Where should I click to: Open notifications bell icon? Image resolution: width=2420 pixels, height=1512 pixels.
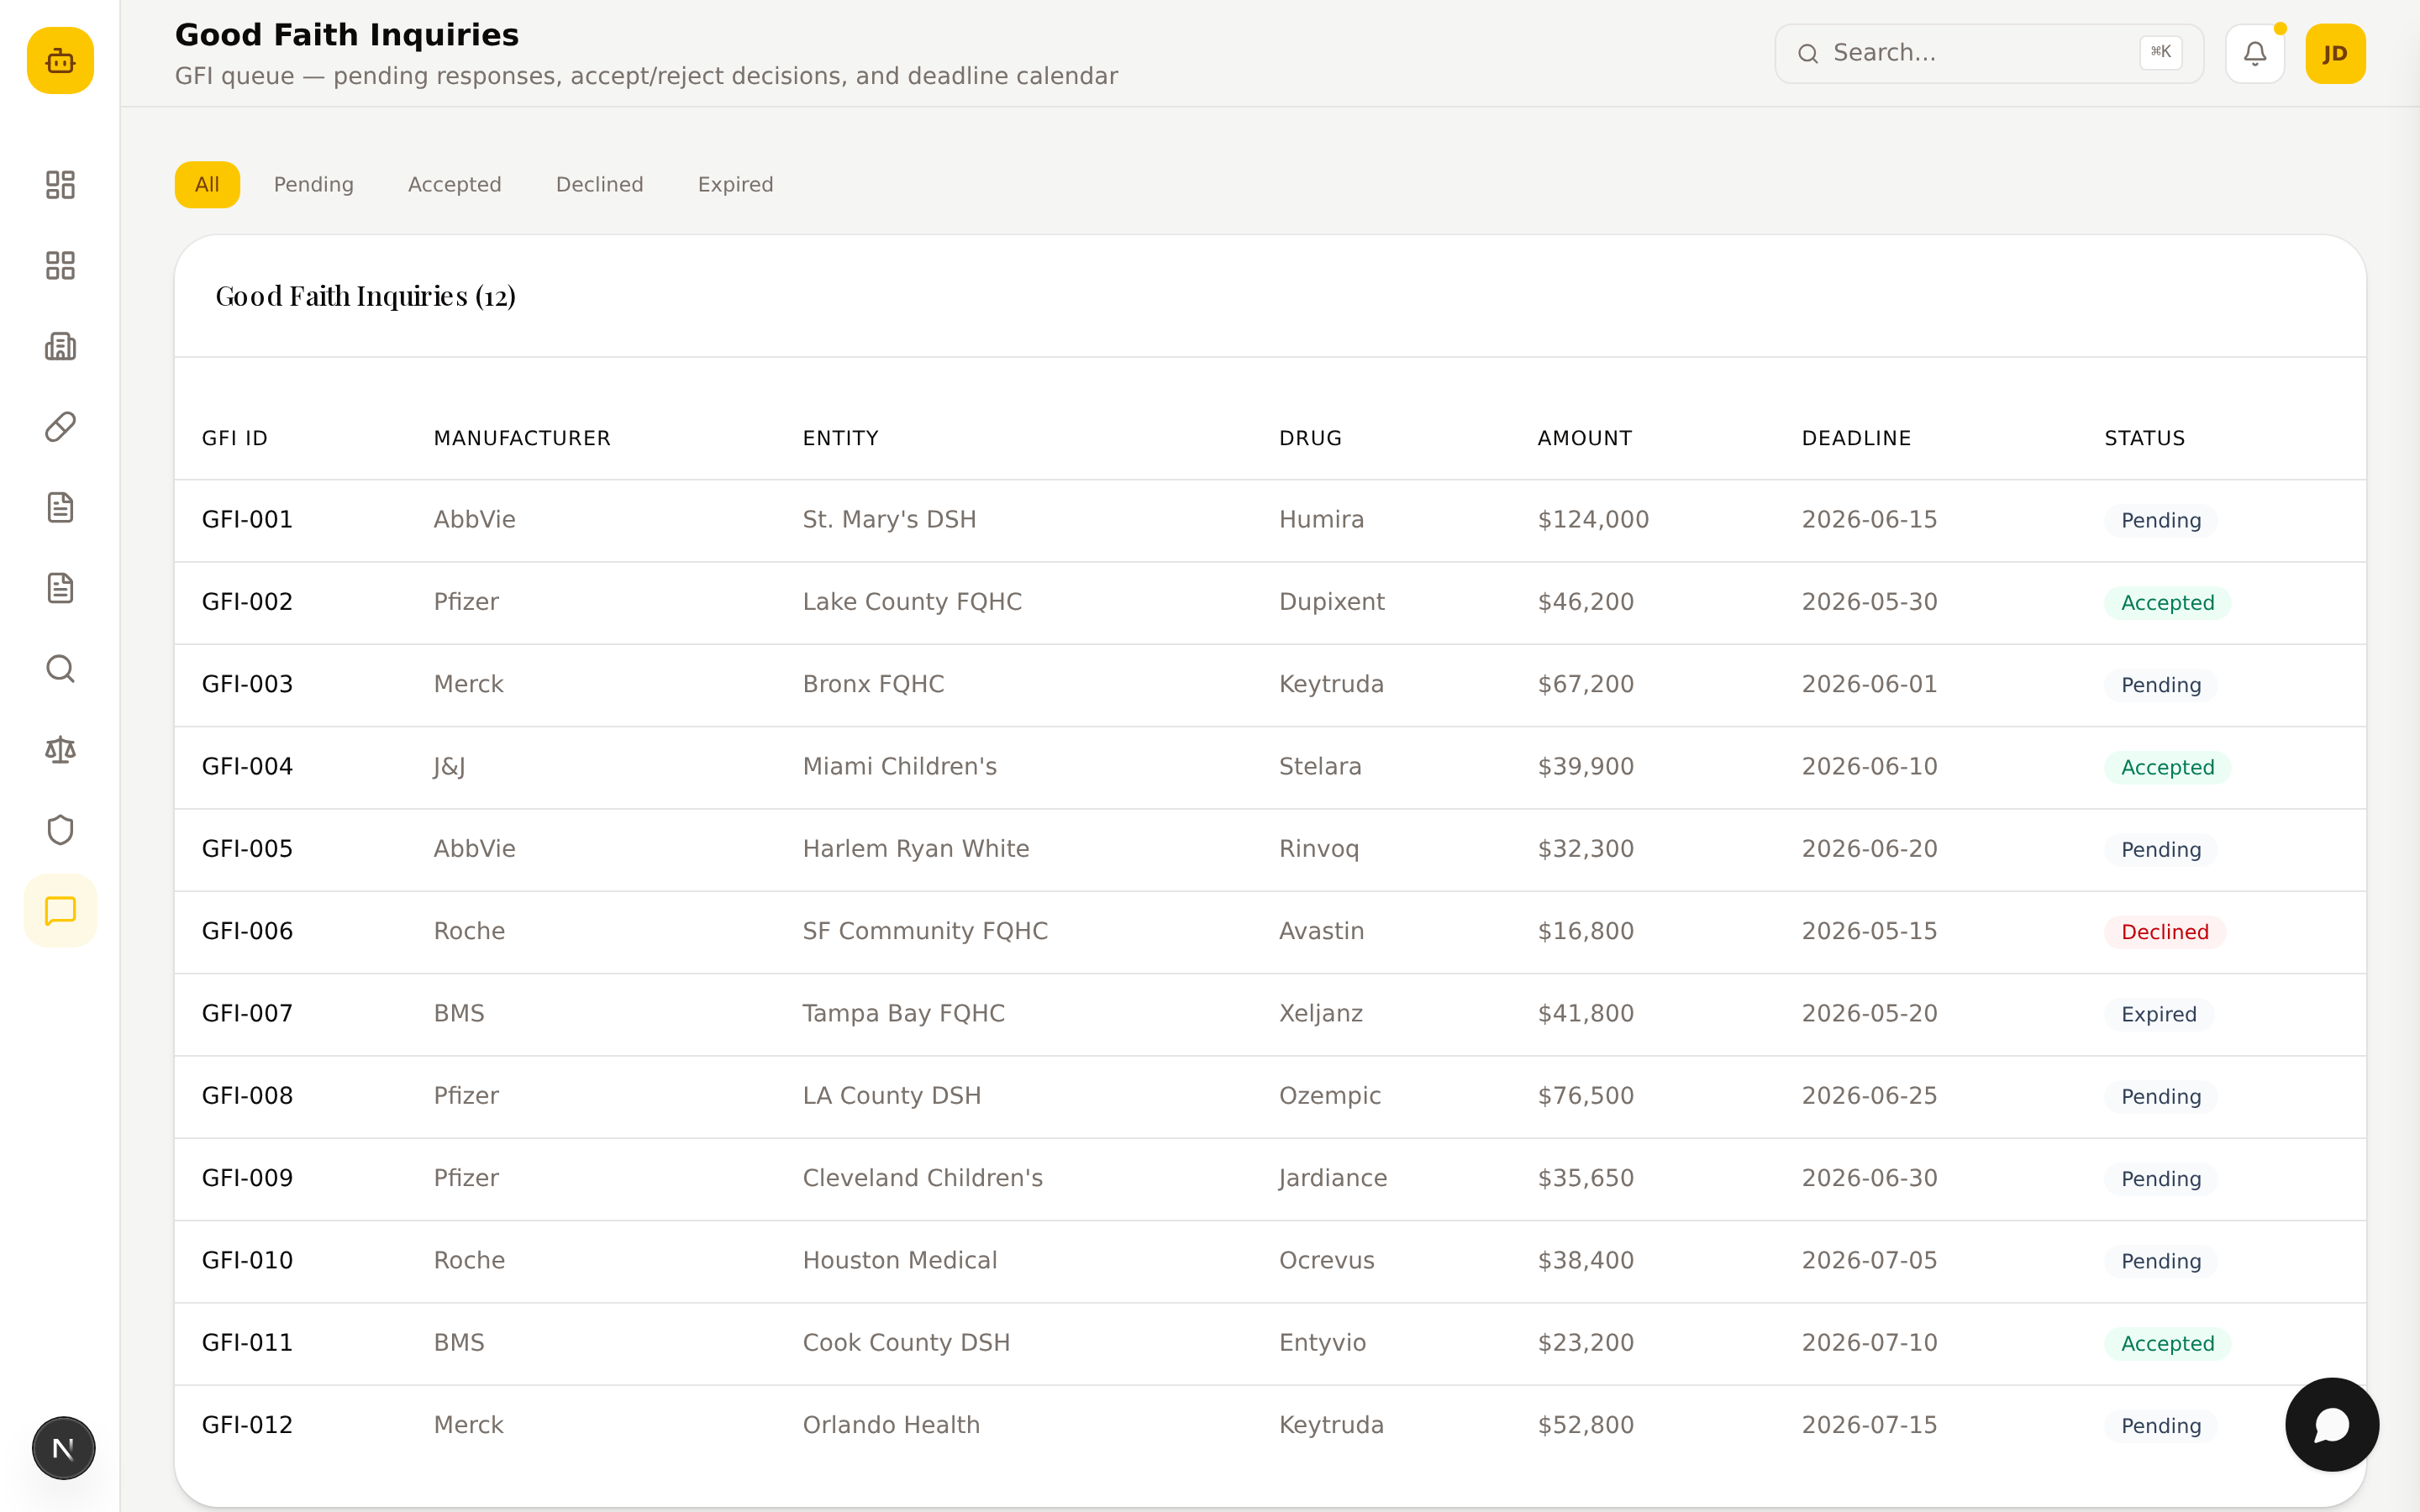tap(2254, 53)
